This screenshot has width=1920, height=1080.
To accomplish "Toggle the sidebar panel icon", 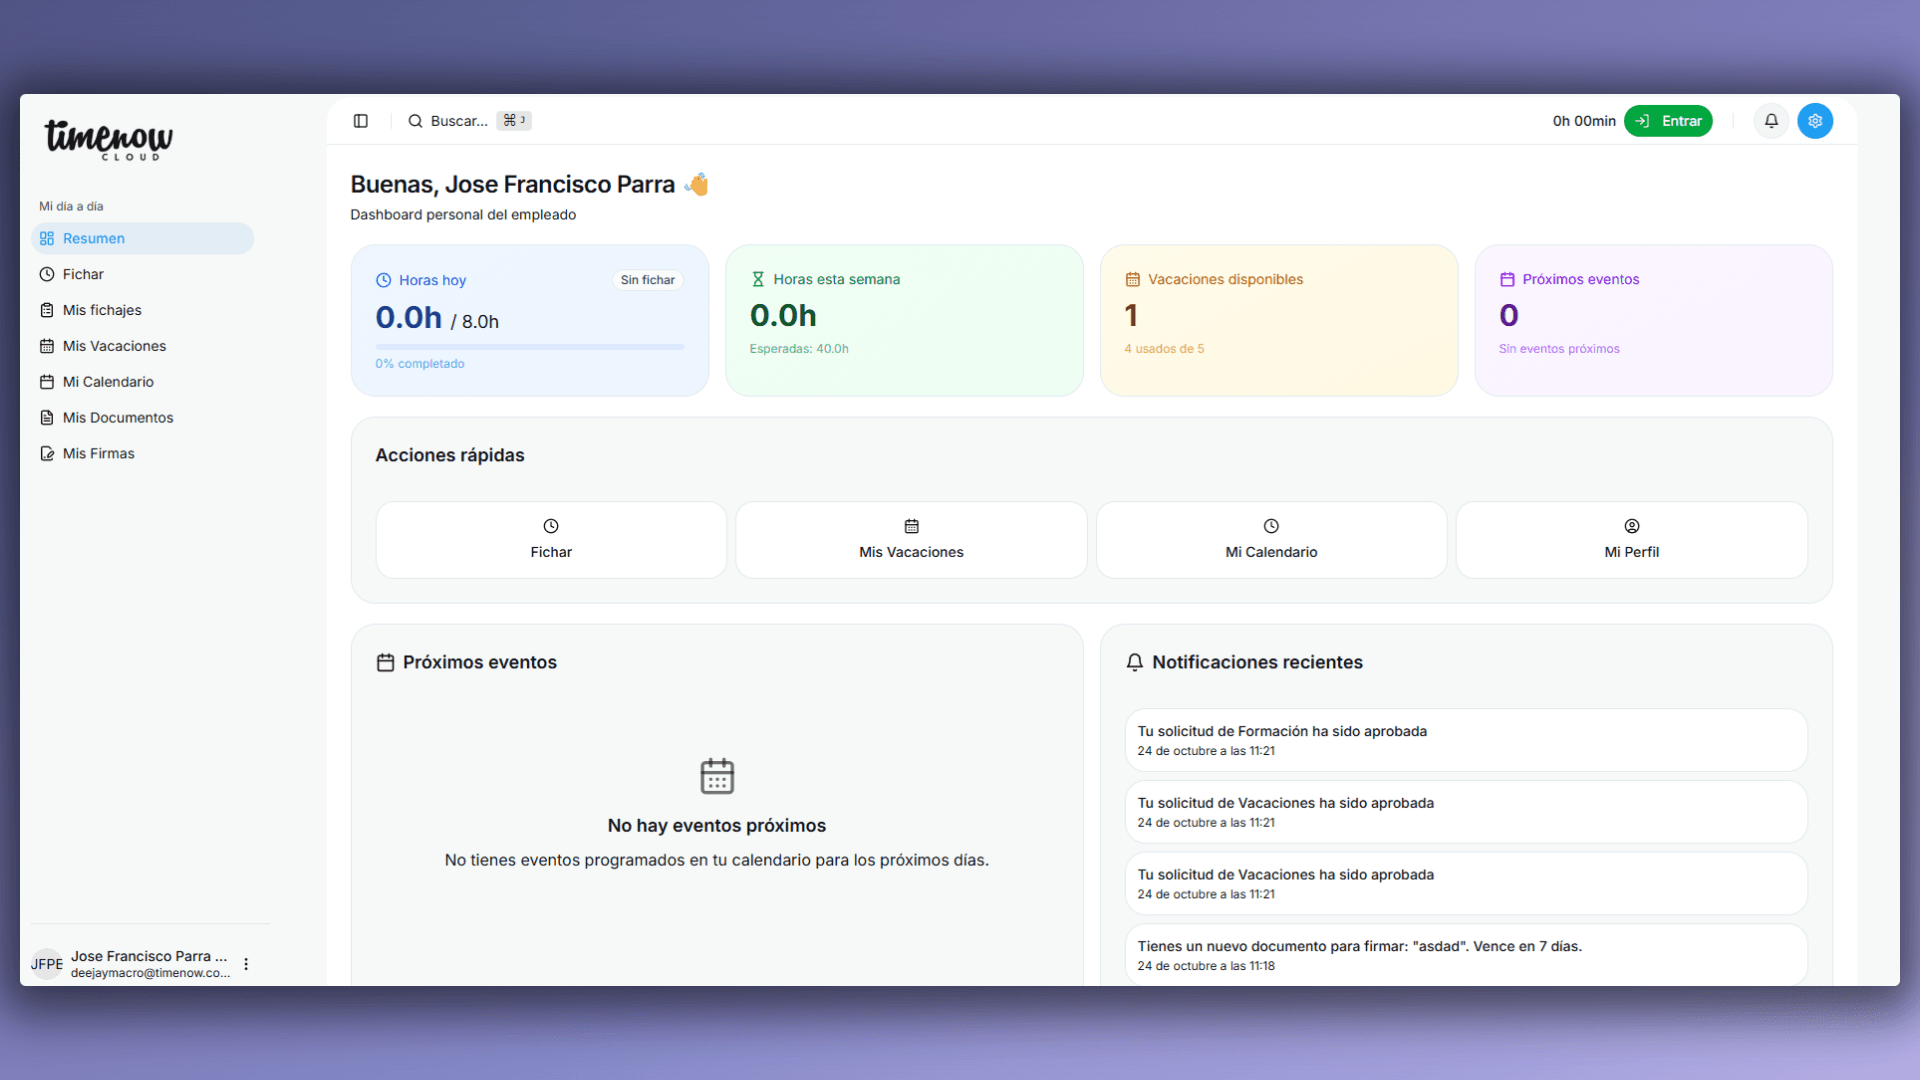I will [x=360, y=120].
